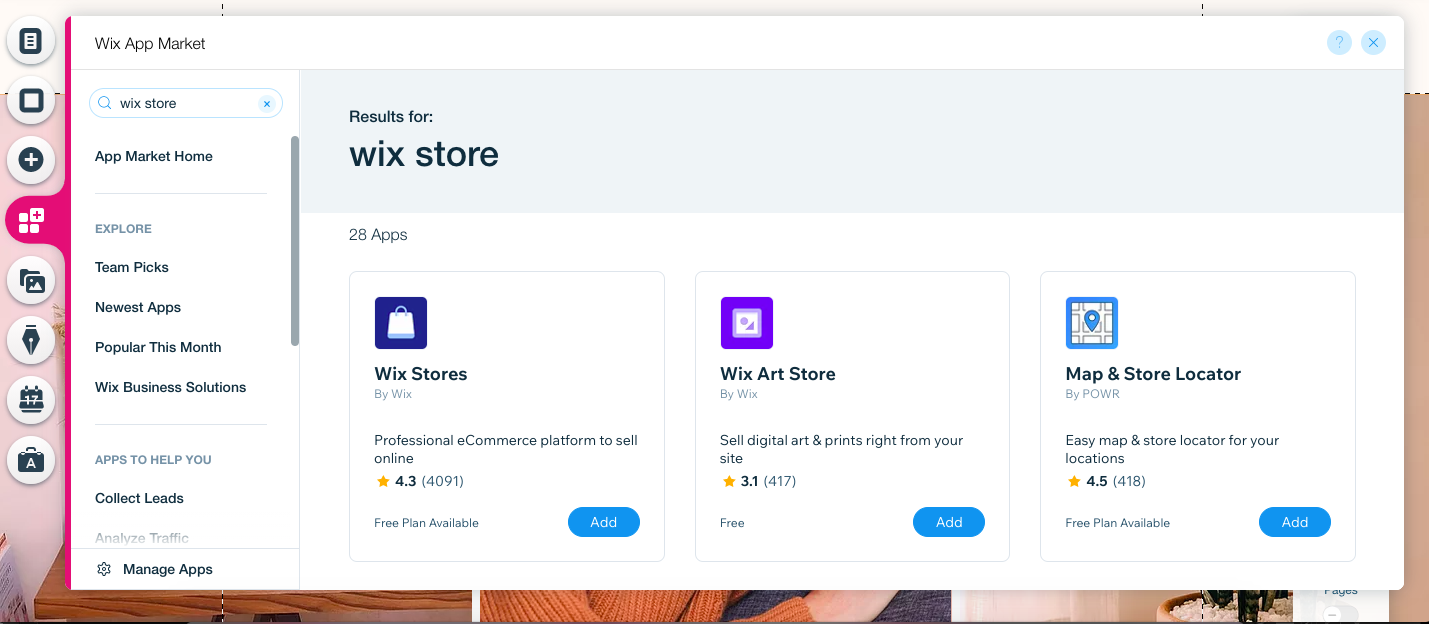
Task: Open Analyze Traffic category
Action: click(142, 538)
